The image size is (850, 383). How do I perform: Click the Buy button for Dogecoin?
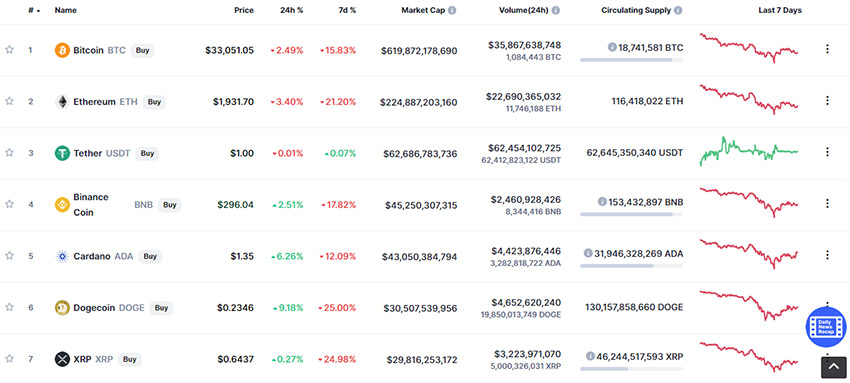tap(161, 308)
